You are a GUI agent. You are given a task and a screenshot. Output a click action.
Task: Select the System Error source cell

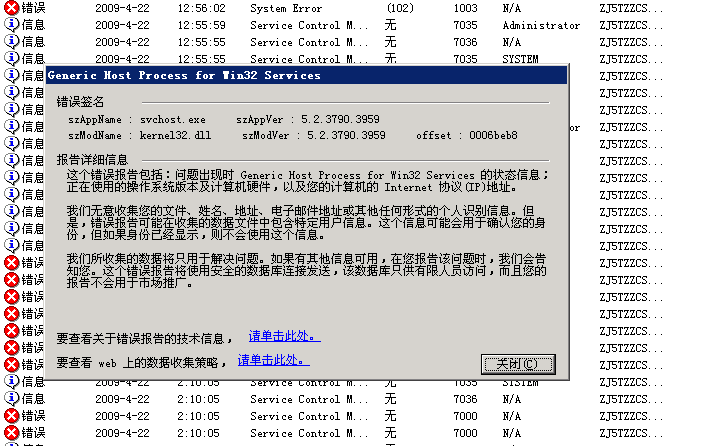[x=286, y=8]
